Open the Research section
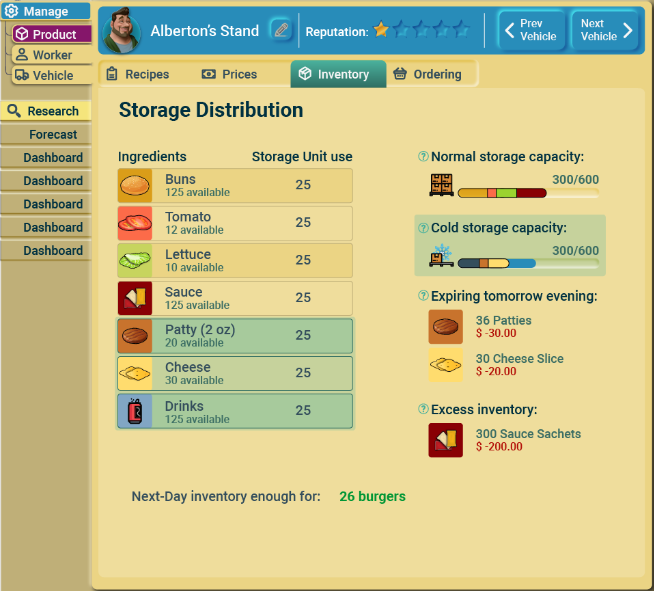 [45, 111]
